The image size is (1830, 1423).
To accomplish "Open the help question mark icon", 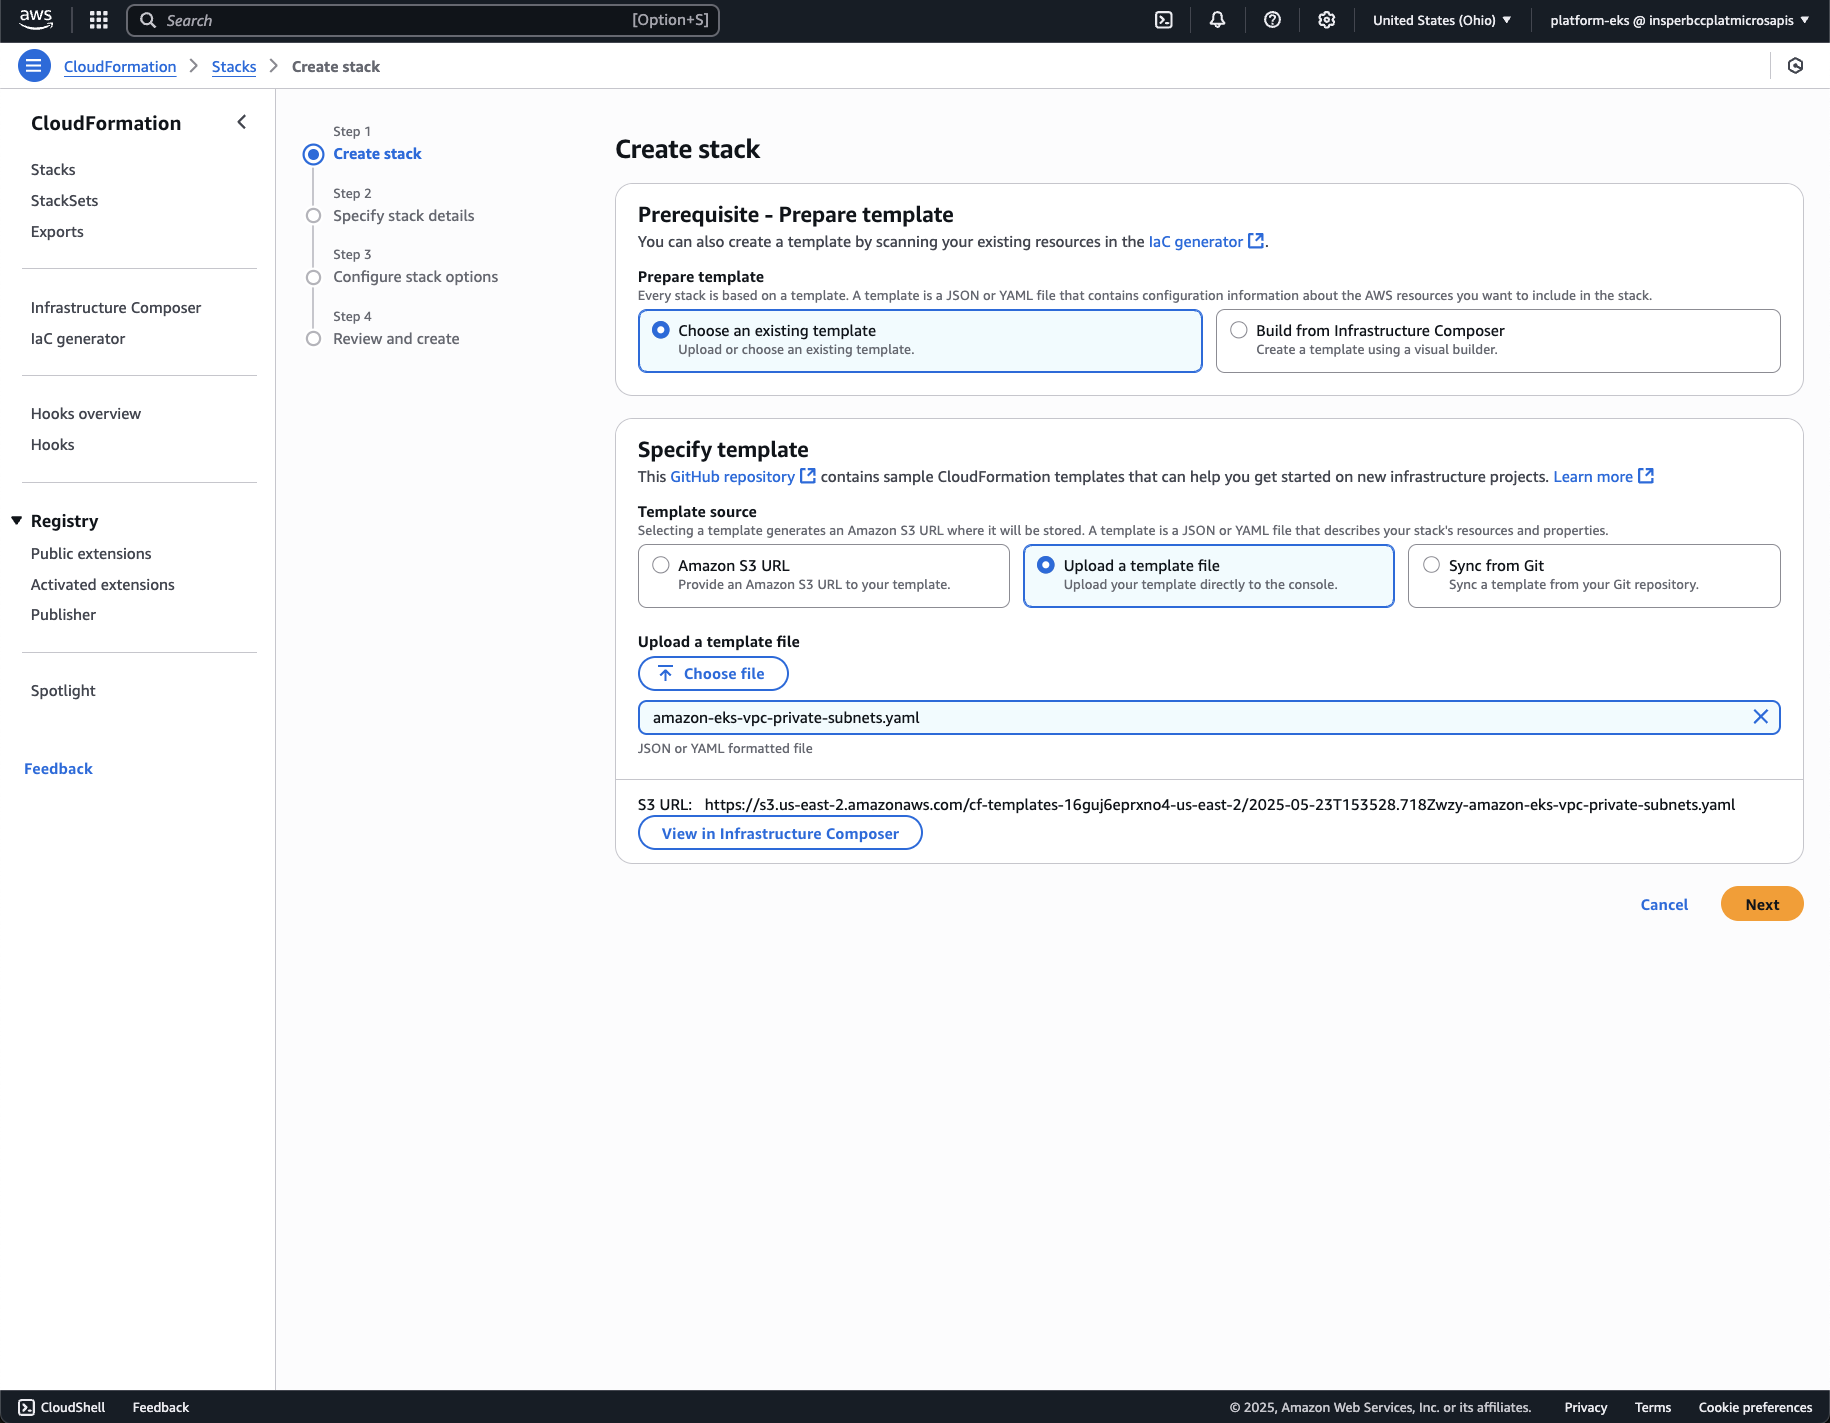I will (1272, 20).
